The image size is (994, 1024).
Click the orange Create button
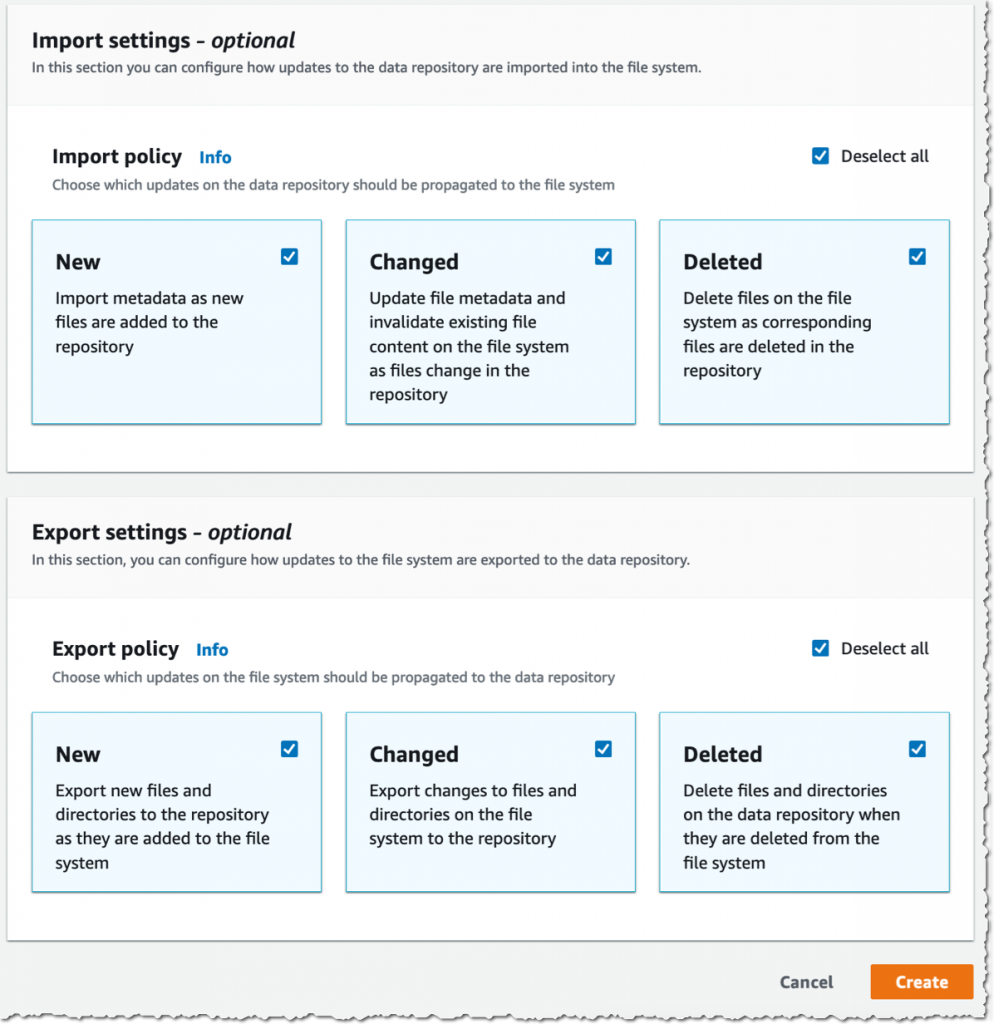click(922, 982)
